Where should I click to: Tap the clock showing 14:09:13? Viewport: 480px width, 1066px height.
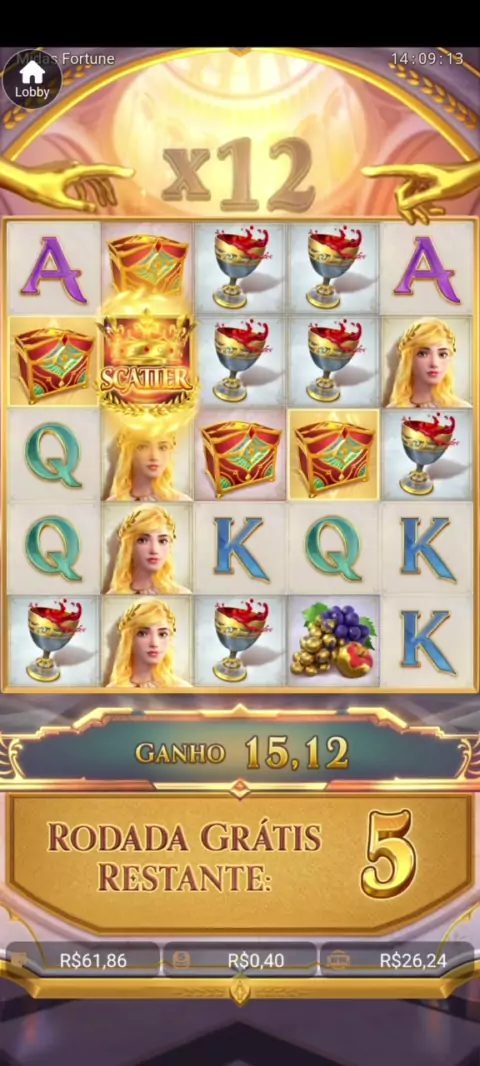[427, 58]
